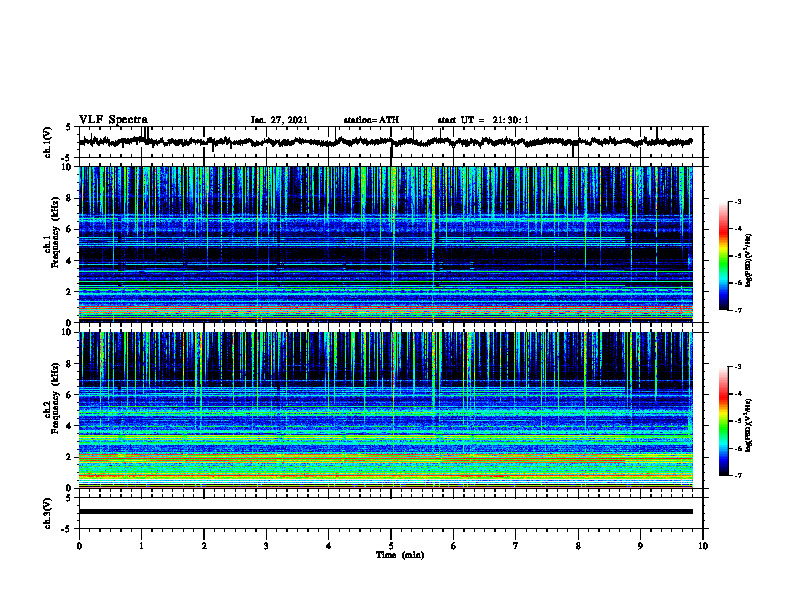792x612 pixels.
Task: Click inside the ch.1 spectrogram panel
Action: [x=386, y=244]
